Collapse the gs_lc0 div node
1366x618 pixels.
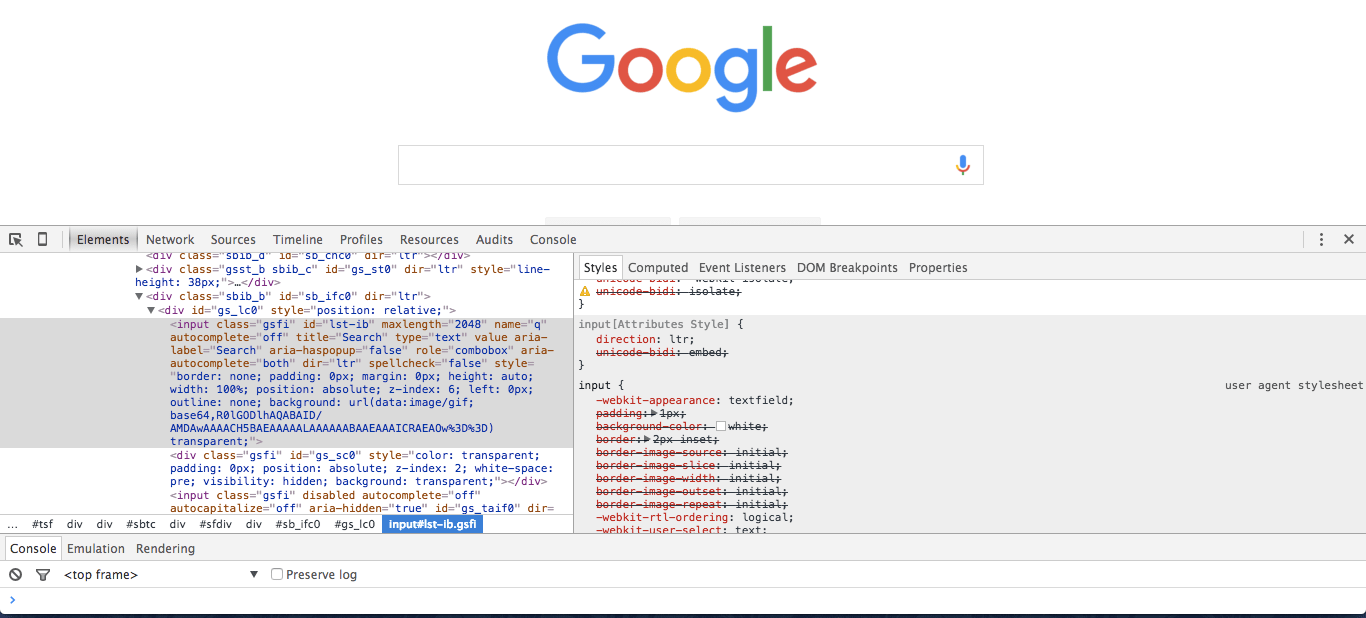tap(151, 311)
